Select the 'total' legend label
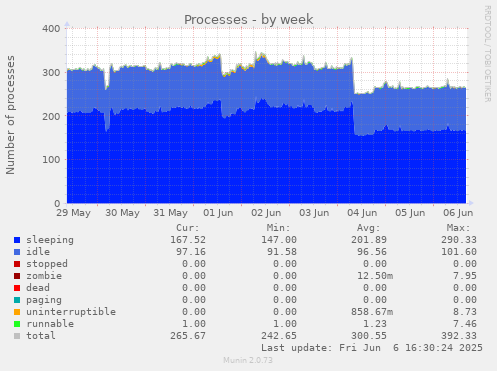Viewport: 497px width, 371px height. (x=41, y=336)
